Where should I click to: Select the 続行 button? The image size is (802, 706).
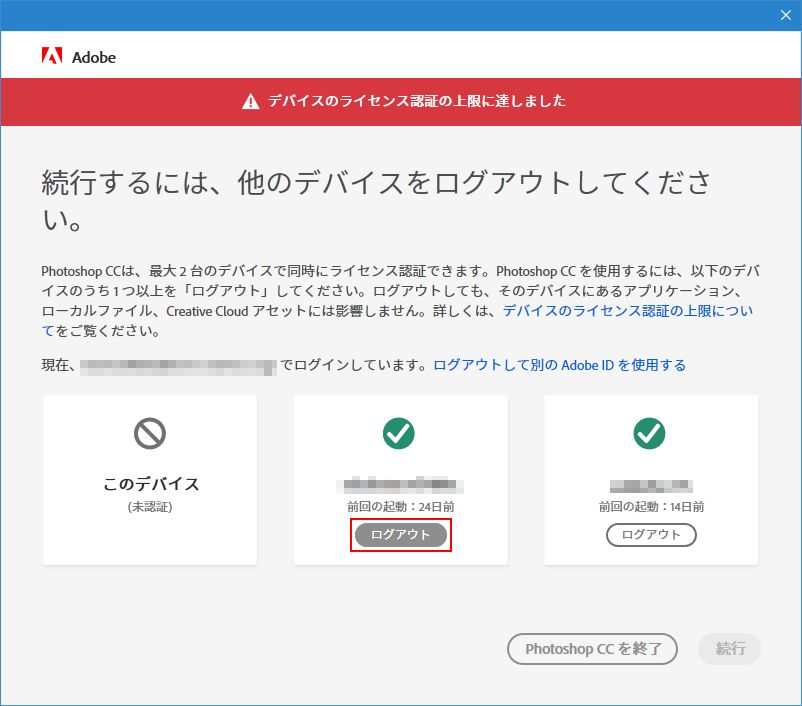click(729, 649)
